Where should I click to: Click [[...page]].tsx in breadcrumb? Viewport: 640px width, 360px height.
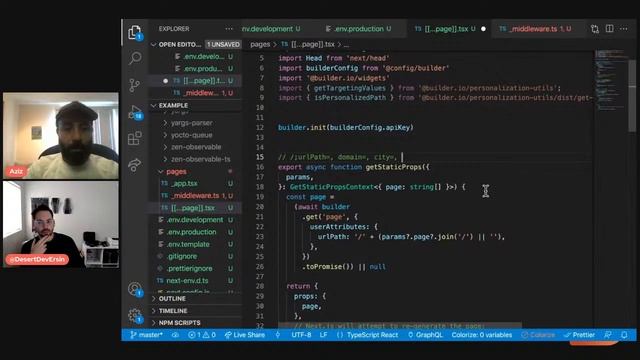[312, 44]
